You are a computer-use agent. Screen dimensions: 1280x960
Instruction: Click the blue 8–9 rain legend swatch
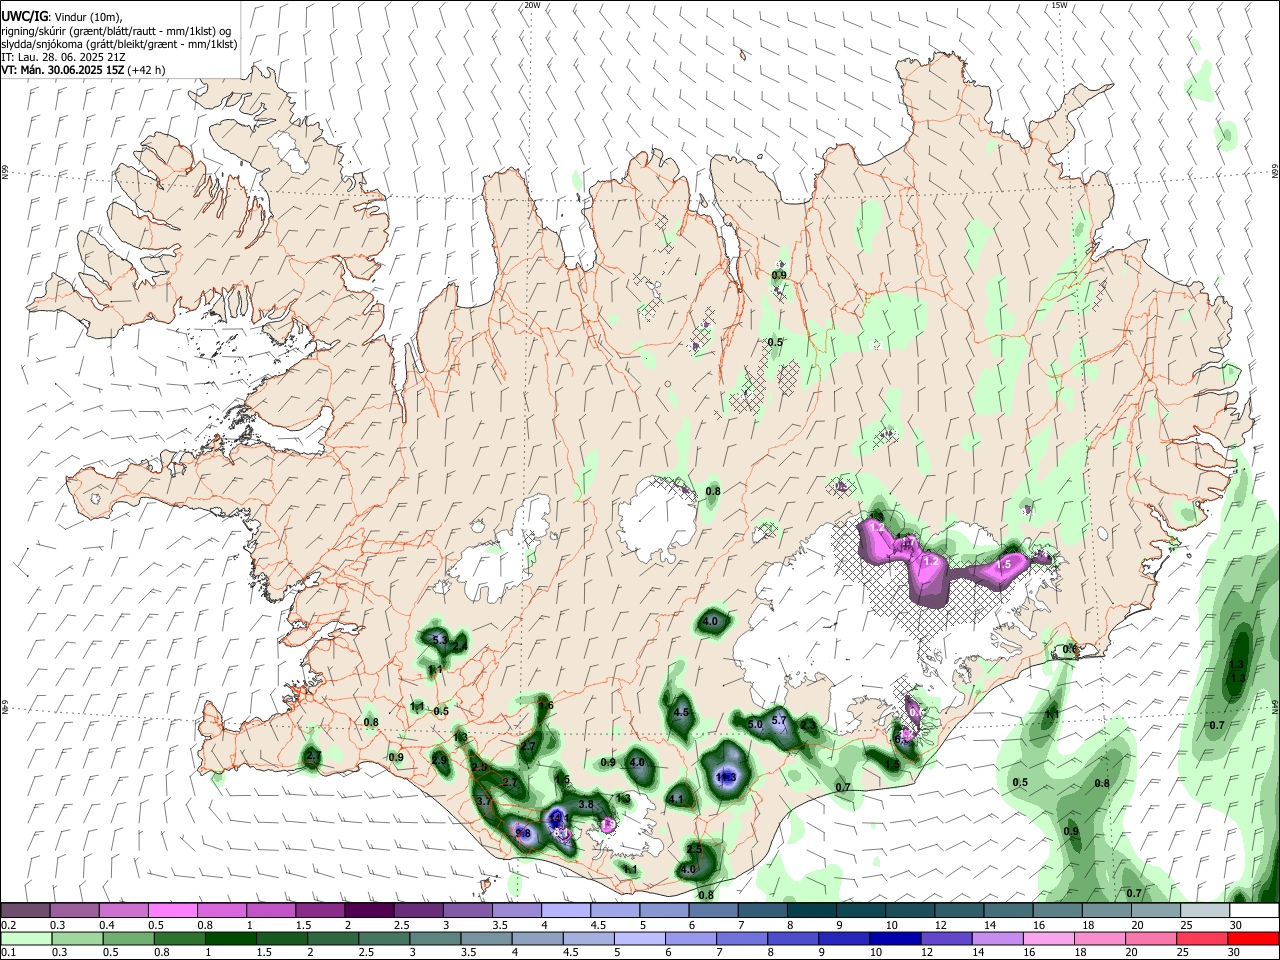coord(792,938)
